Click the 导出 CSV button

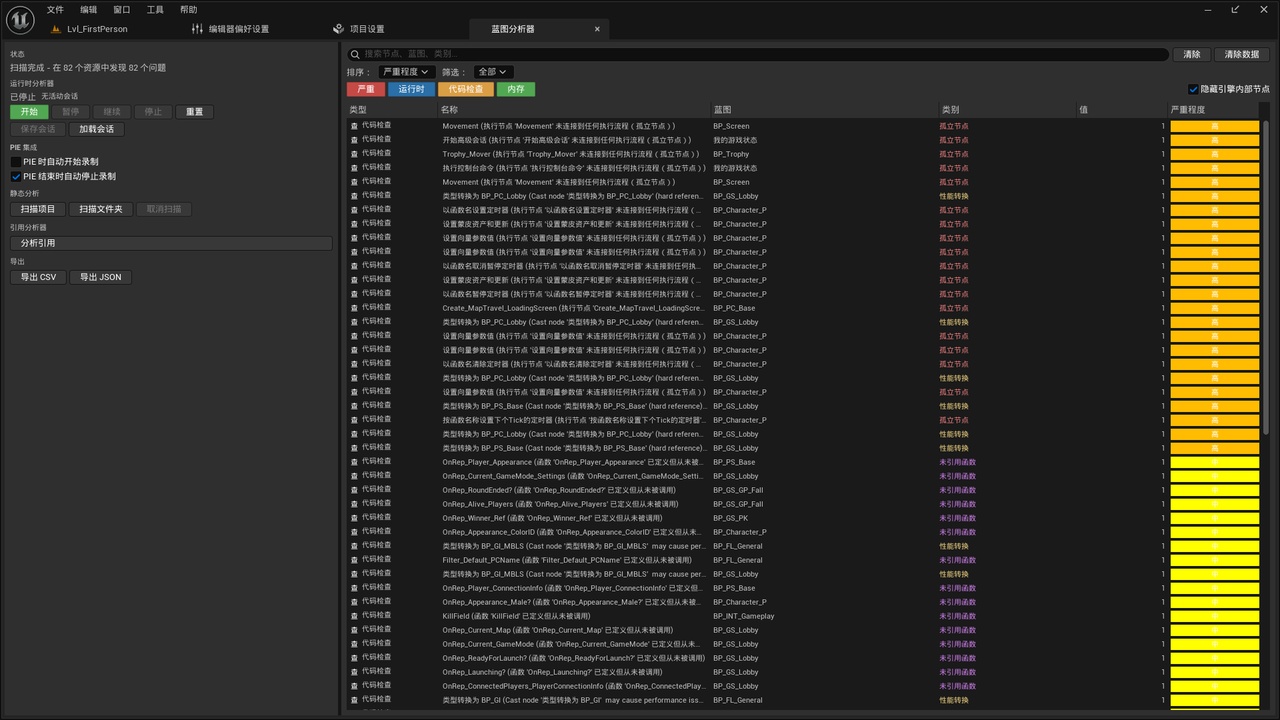[38, 277]
